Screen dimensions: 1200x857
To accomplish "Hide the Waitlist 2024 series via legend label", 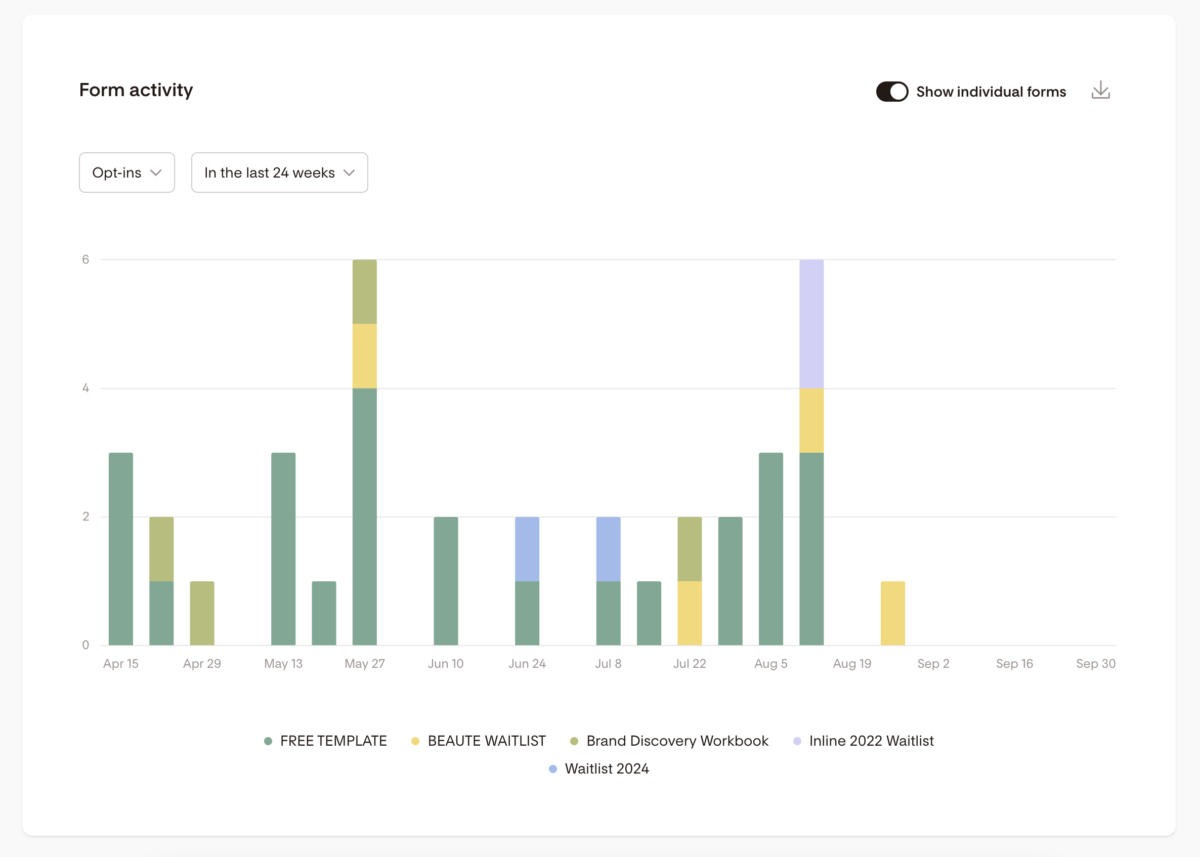I will tap(606, 769).
